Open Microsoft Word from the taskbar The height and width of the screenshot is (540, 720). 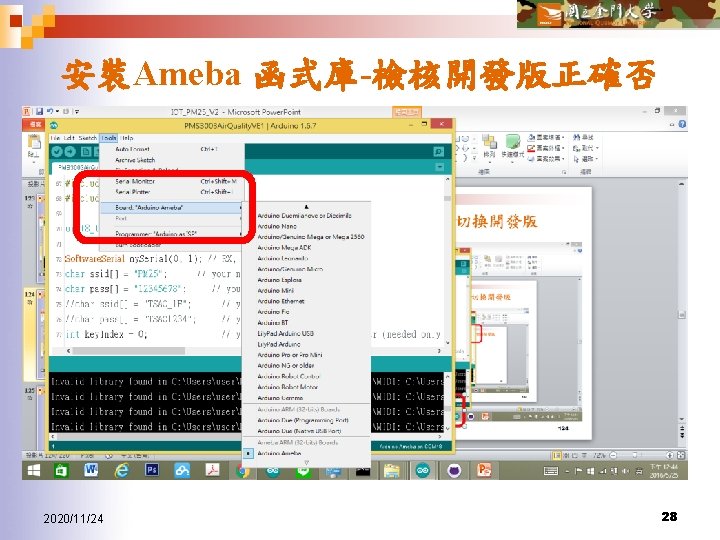pyautogui.click(x=91, y=470)
